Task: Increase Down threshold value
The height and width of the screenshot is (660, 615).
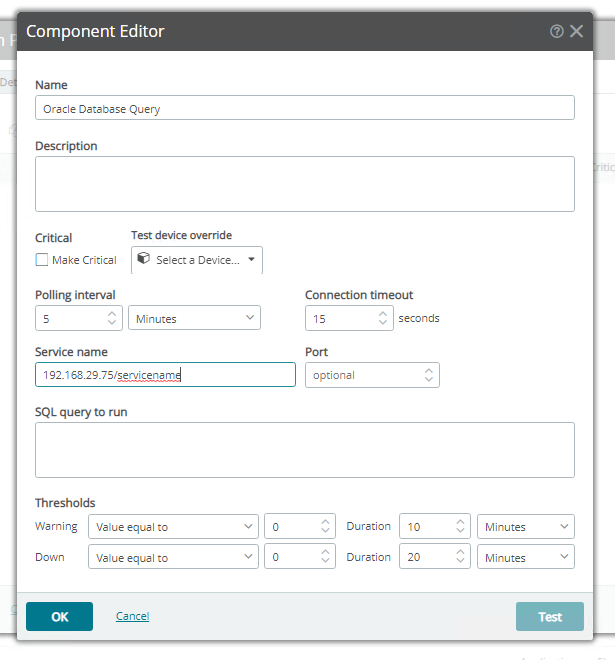Action: tap(325, 553)
